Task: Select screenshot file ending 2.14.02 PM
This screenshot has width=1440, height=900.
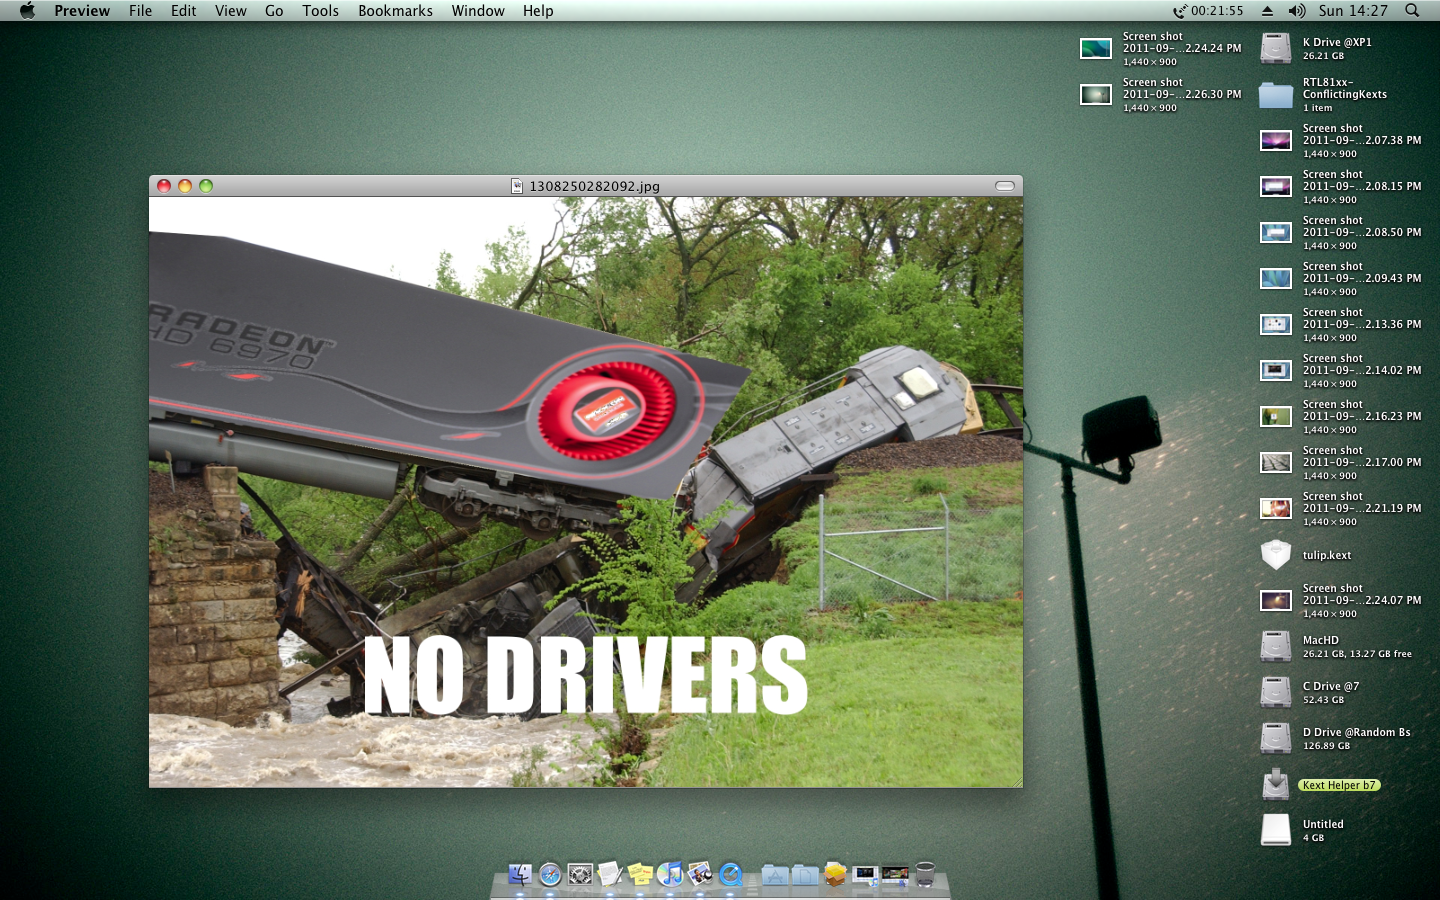Action: tap(1276, 371)
